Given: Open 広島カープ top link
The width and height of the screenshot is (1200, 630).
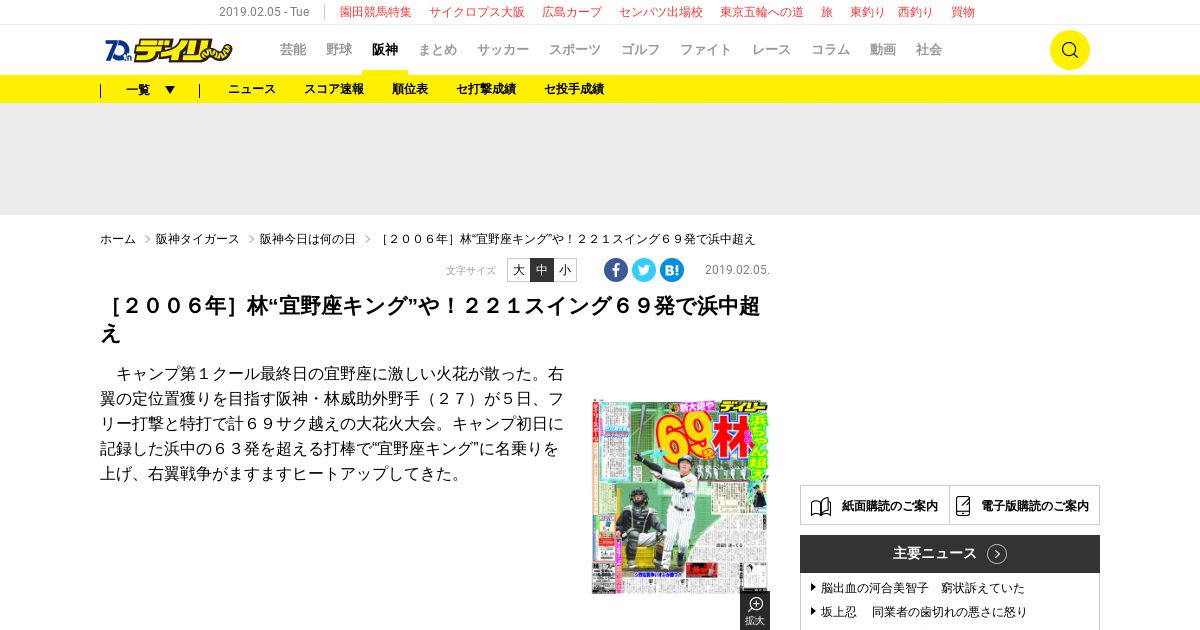Looking at the screenshot, I should [572, 12].
